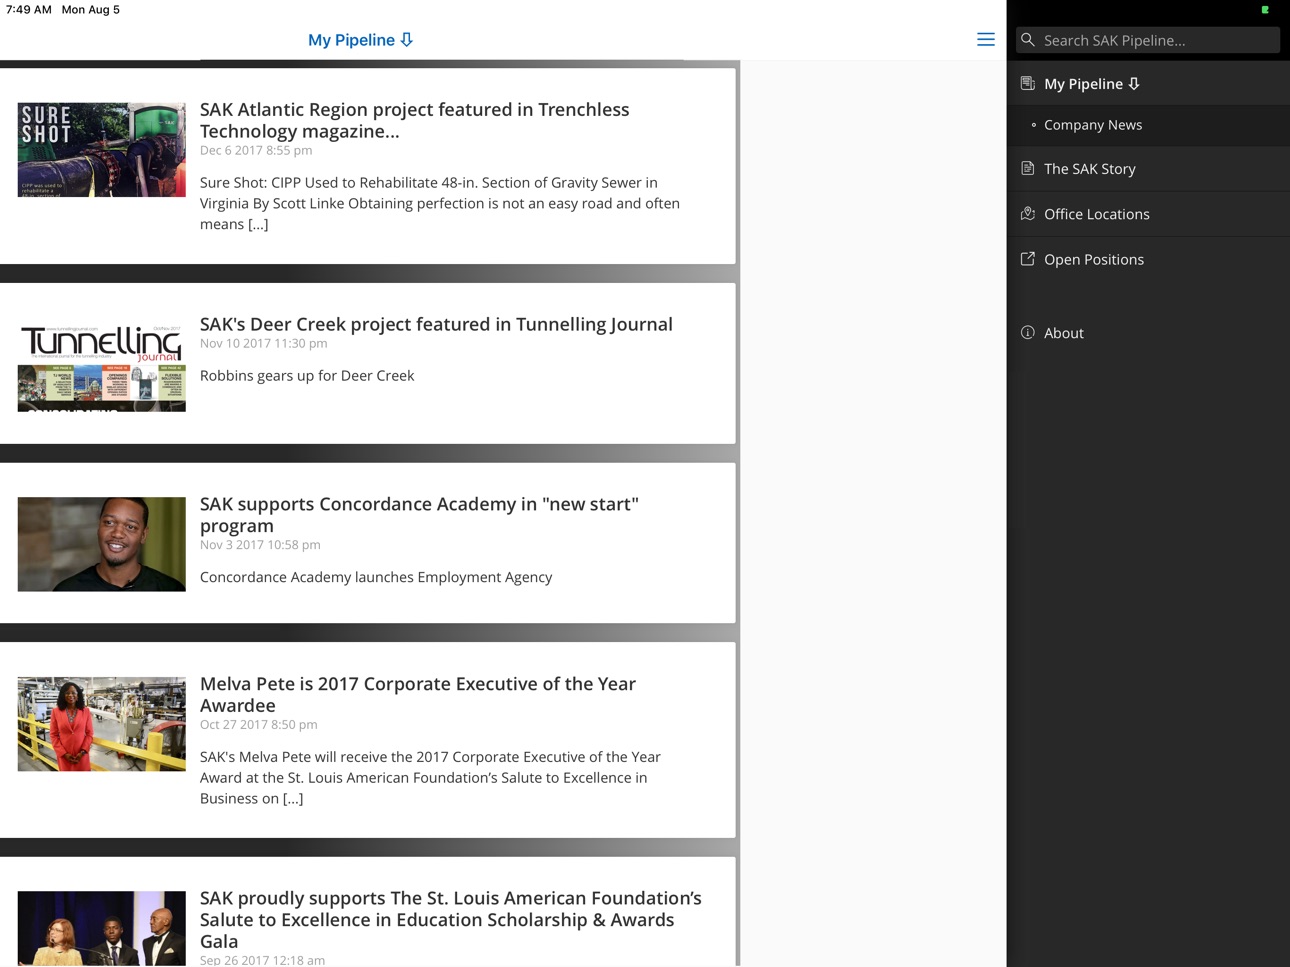
Task: Open Salute to Excellence Gala article
Action: pos(451,919)
